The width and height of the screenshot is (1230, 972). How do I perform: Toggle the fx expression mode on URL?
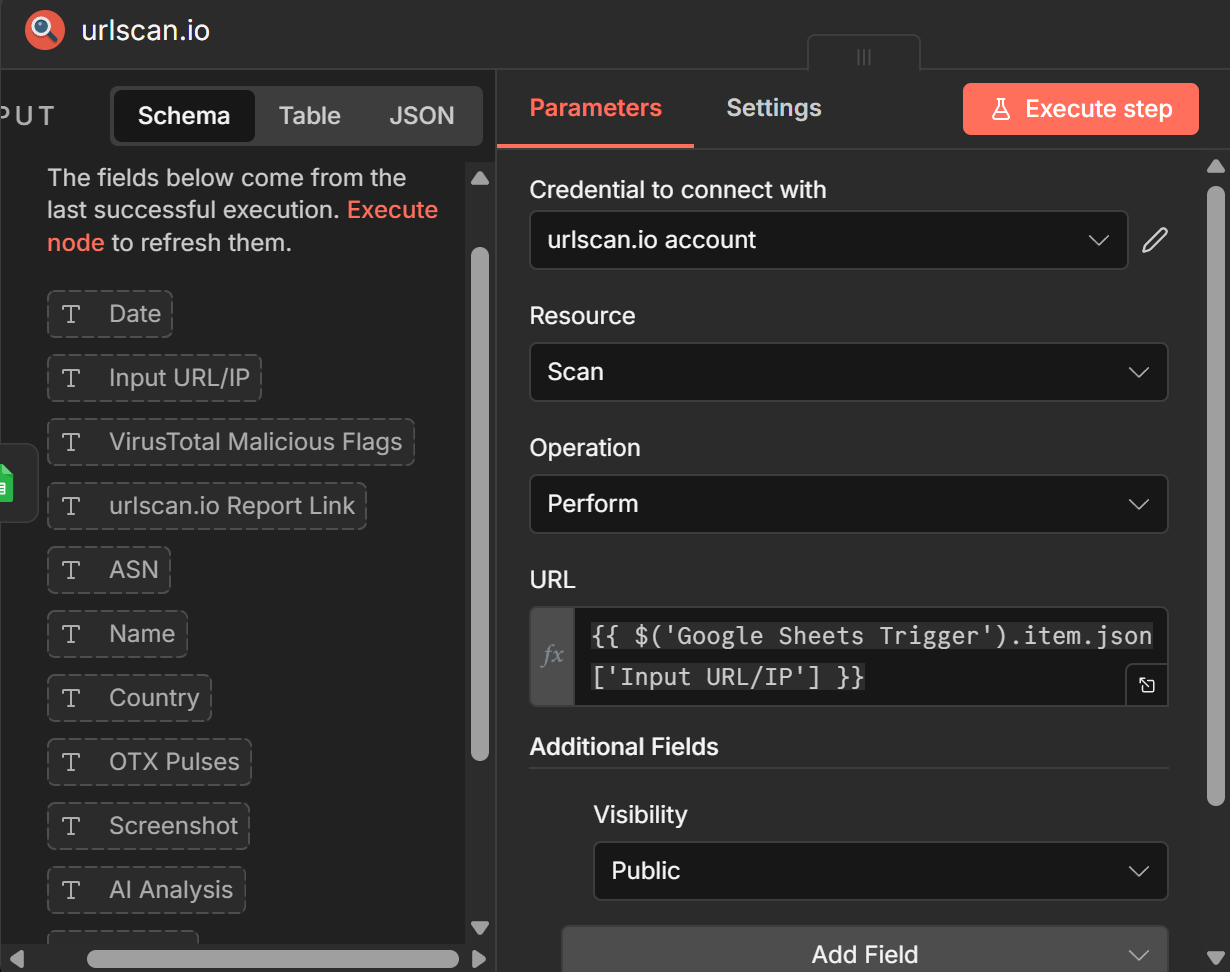pos(552,656)
